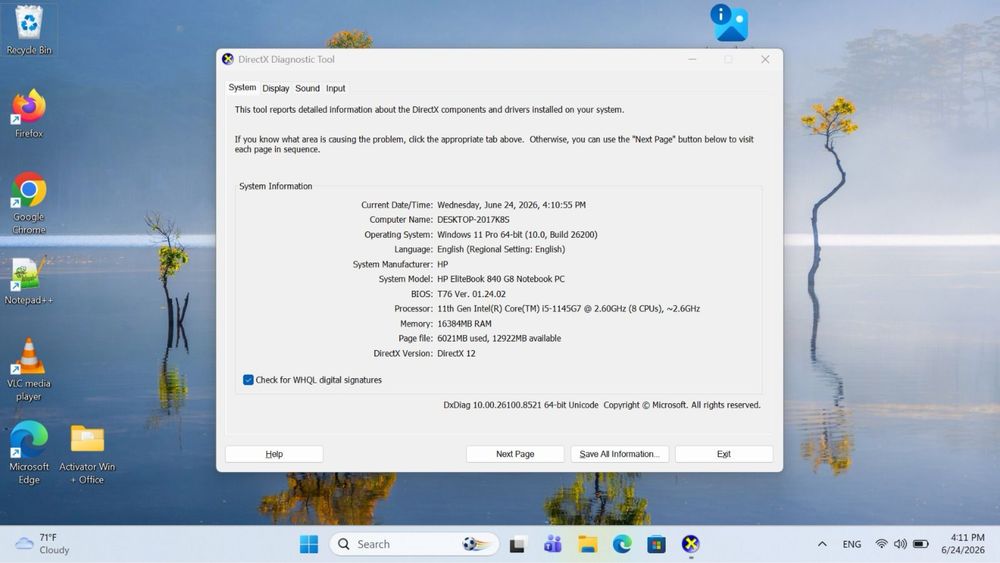Open the clock showing 4:11 PM
This screenshot has height=563, width=1000.
(963, 544)
